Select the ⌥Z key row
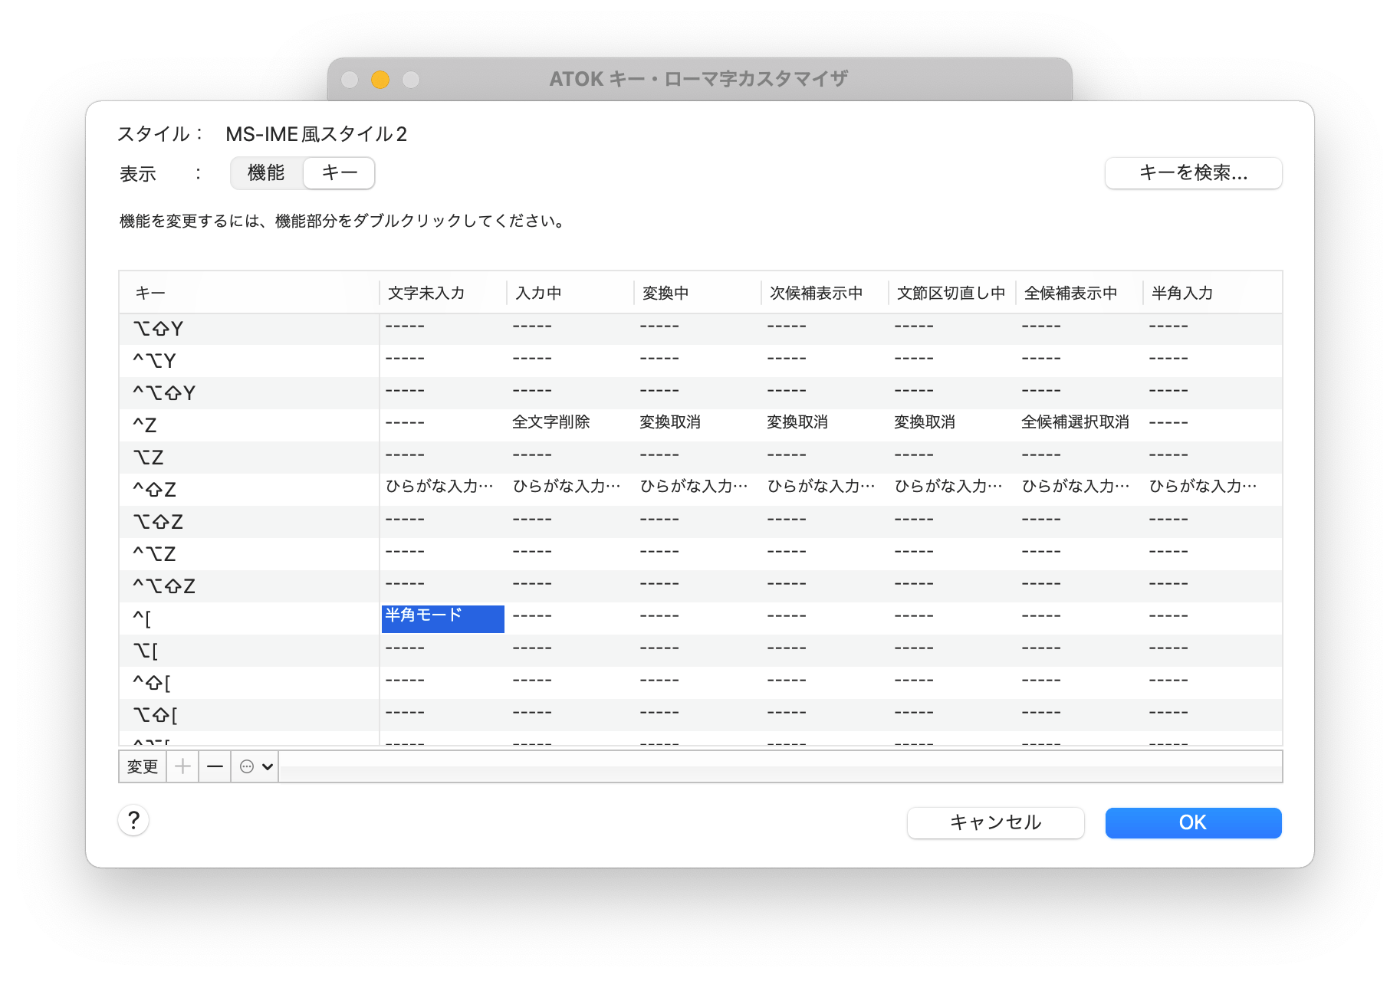This screenshot has height=981, width=1400. (x=700, y=457)
